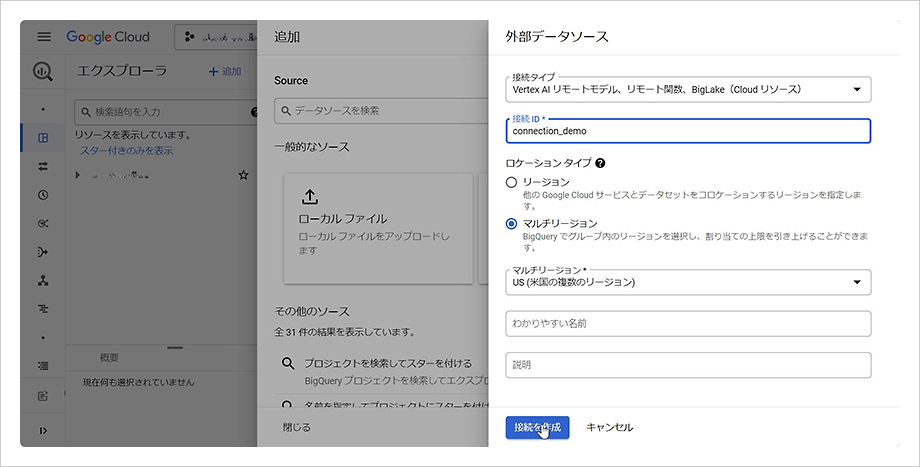Open the BigQuery home icon

[x=43, y=71]
